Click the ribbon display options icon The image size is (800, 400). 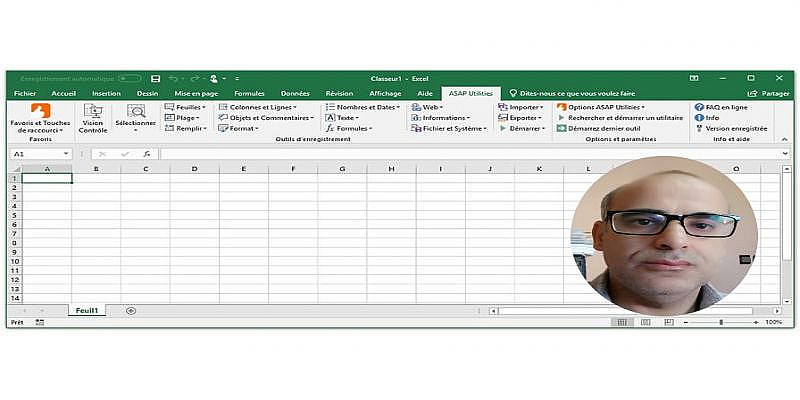[694, 79]
